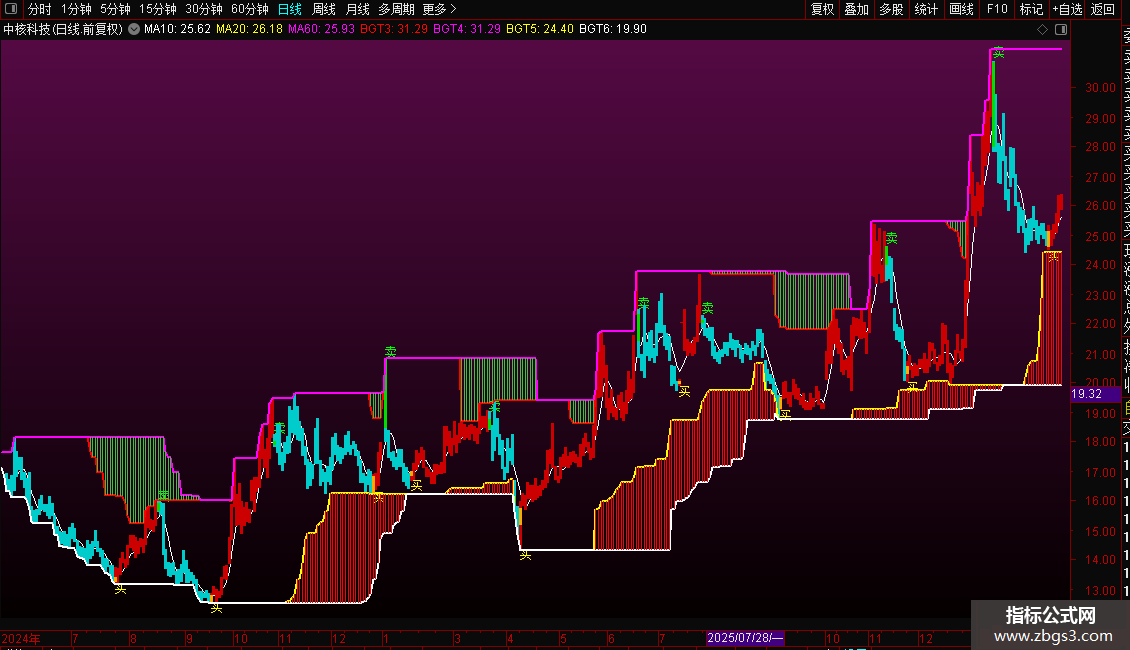Click the 卖 signal at the chart's highest peak
The image size is (1130, 650).
pos(998,53)
